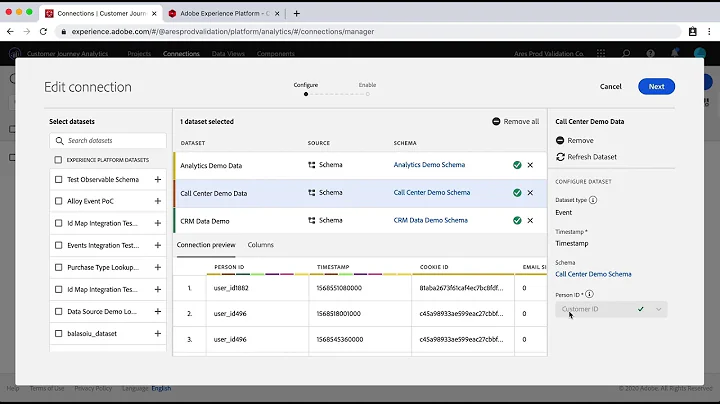The image size is (720, 404).
Task: Check Purchase Type Lookup checkbox
Action: point(58,267)
